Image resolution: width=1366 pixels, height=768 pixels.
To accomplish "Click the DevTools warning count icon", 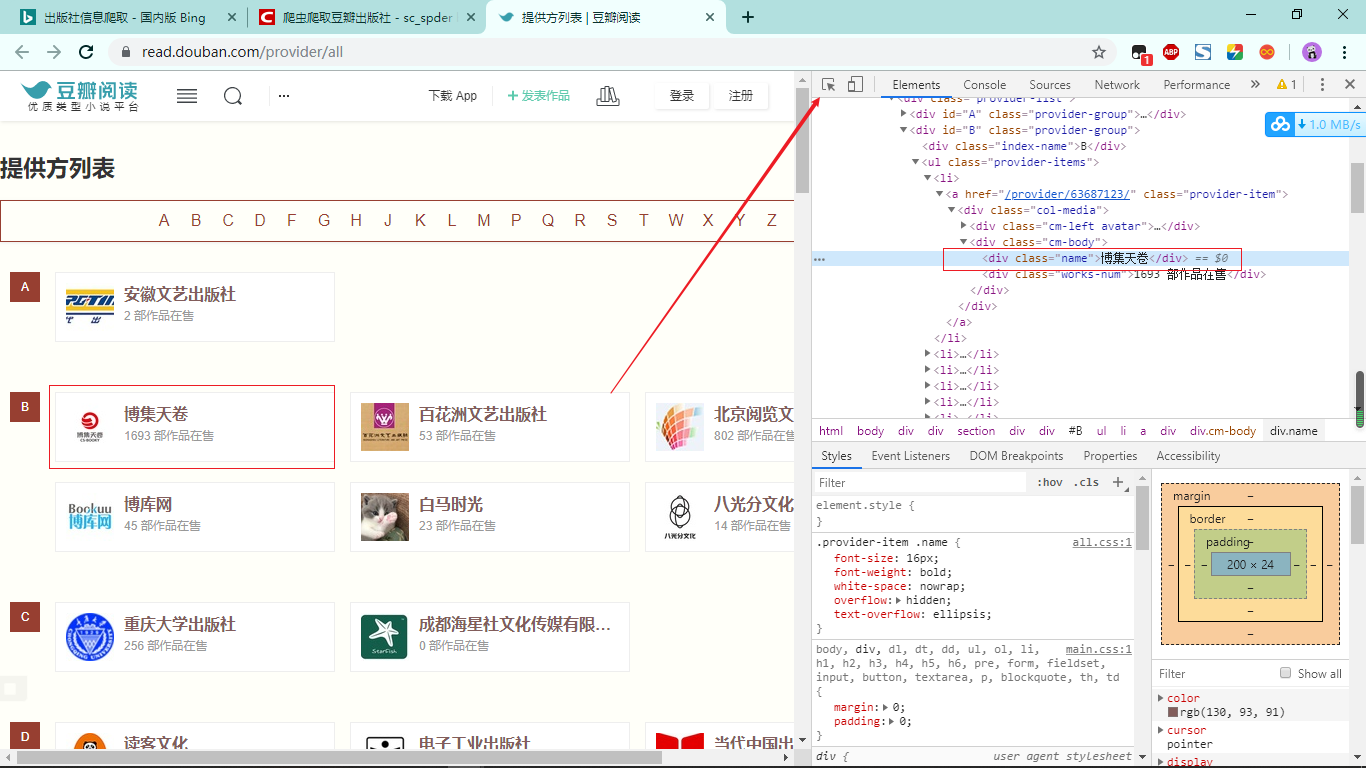I will pos(1287,85).
